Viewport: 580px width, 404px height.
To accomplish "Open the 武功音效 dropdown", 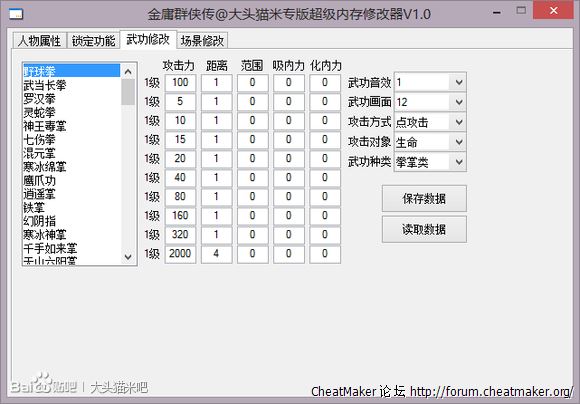I will (459, 83).
